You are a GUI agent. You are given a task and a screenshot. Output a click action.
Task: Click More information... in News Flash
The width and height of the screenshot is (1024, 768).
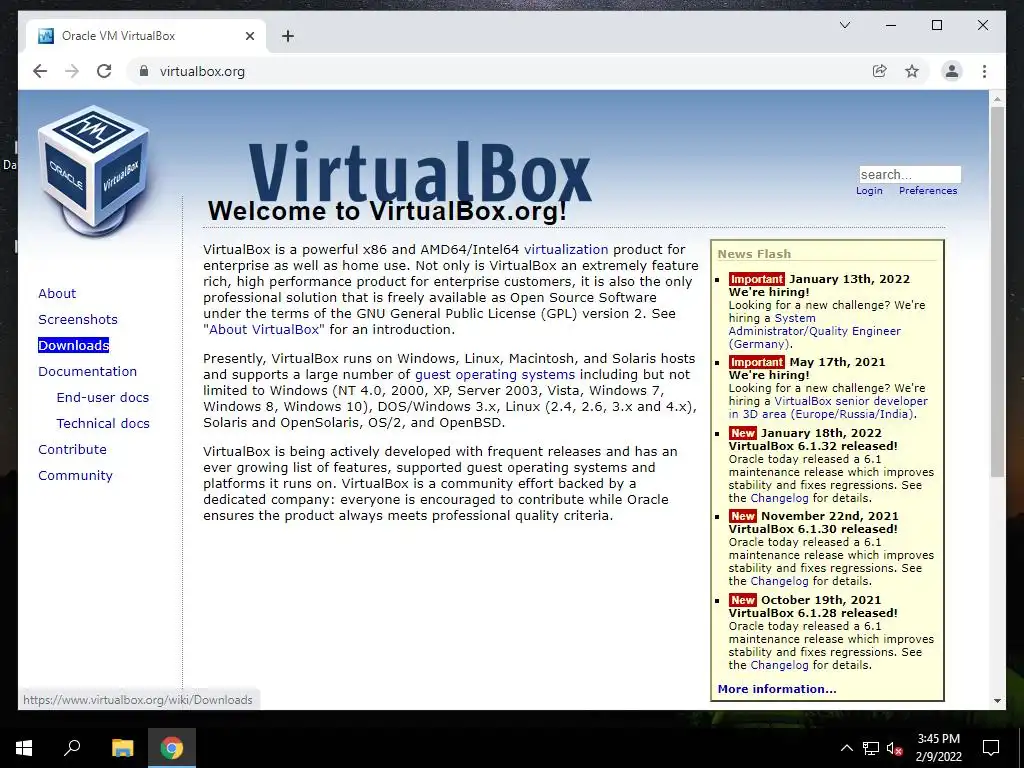[x=776, y=689]
